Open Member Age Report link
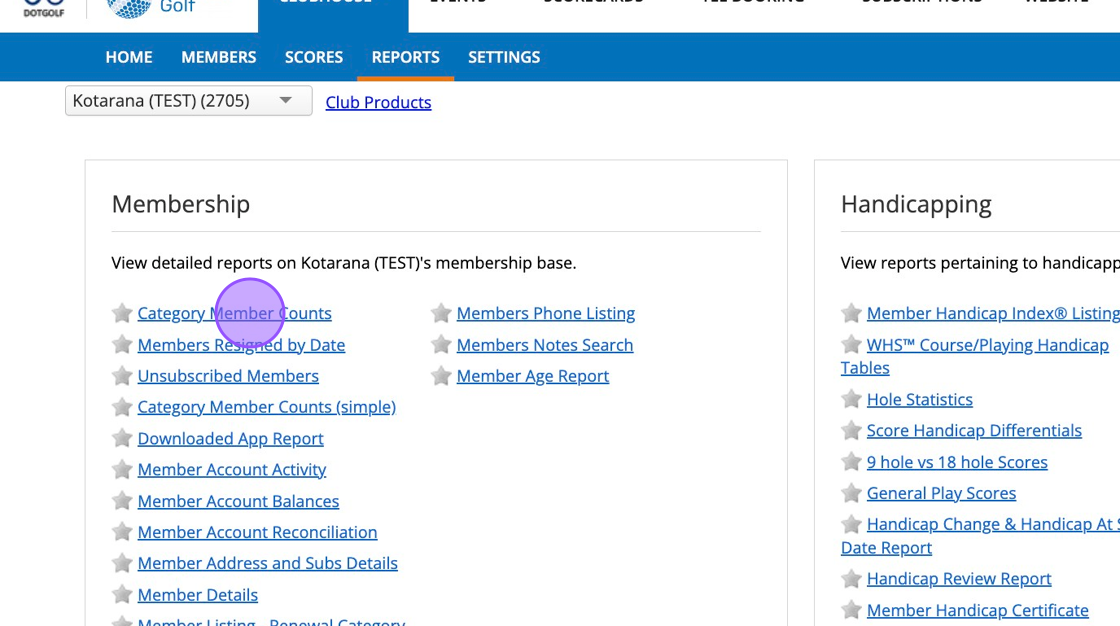 533,376
